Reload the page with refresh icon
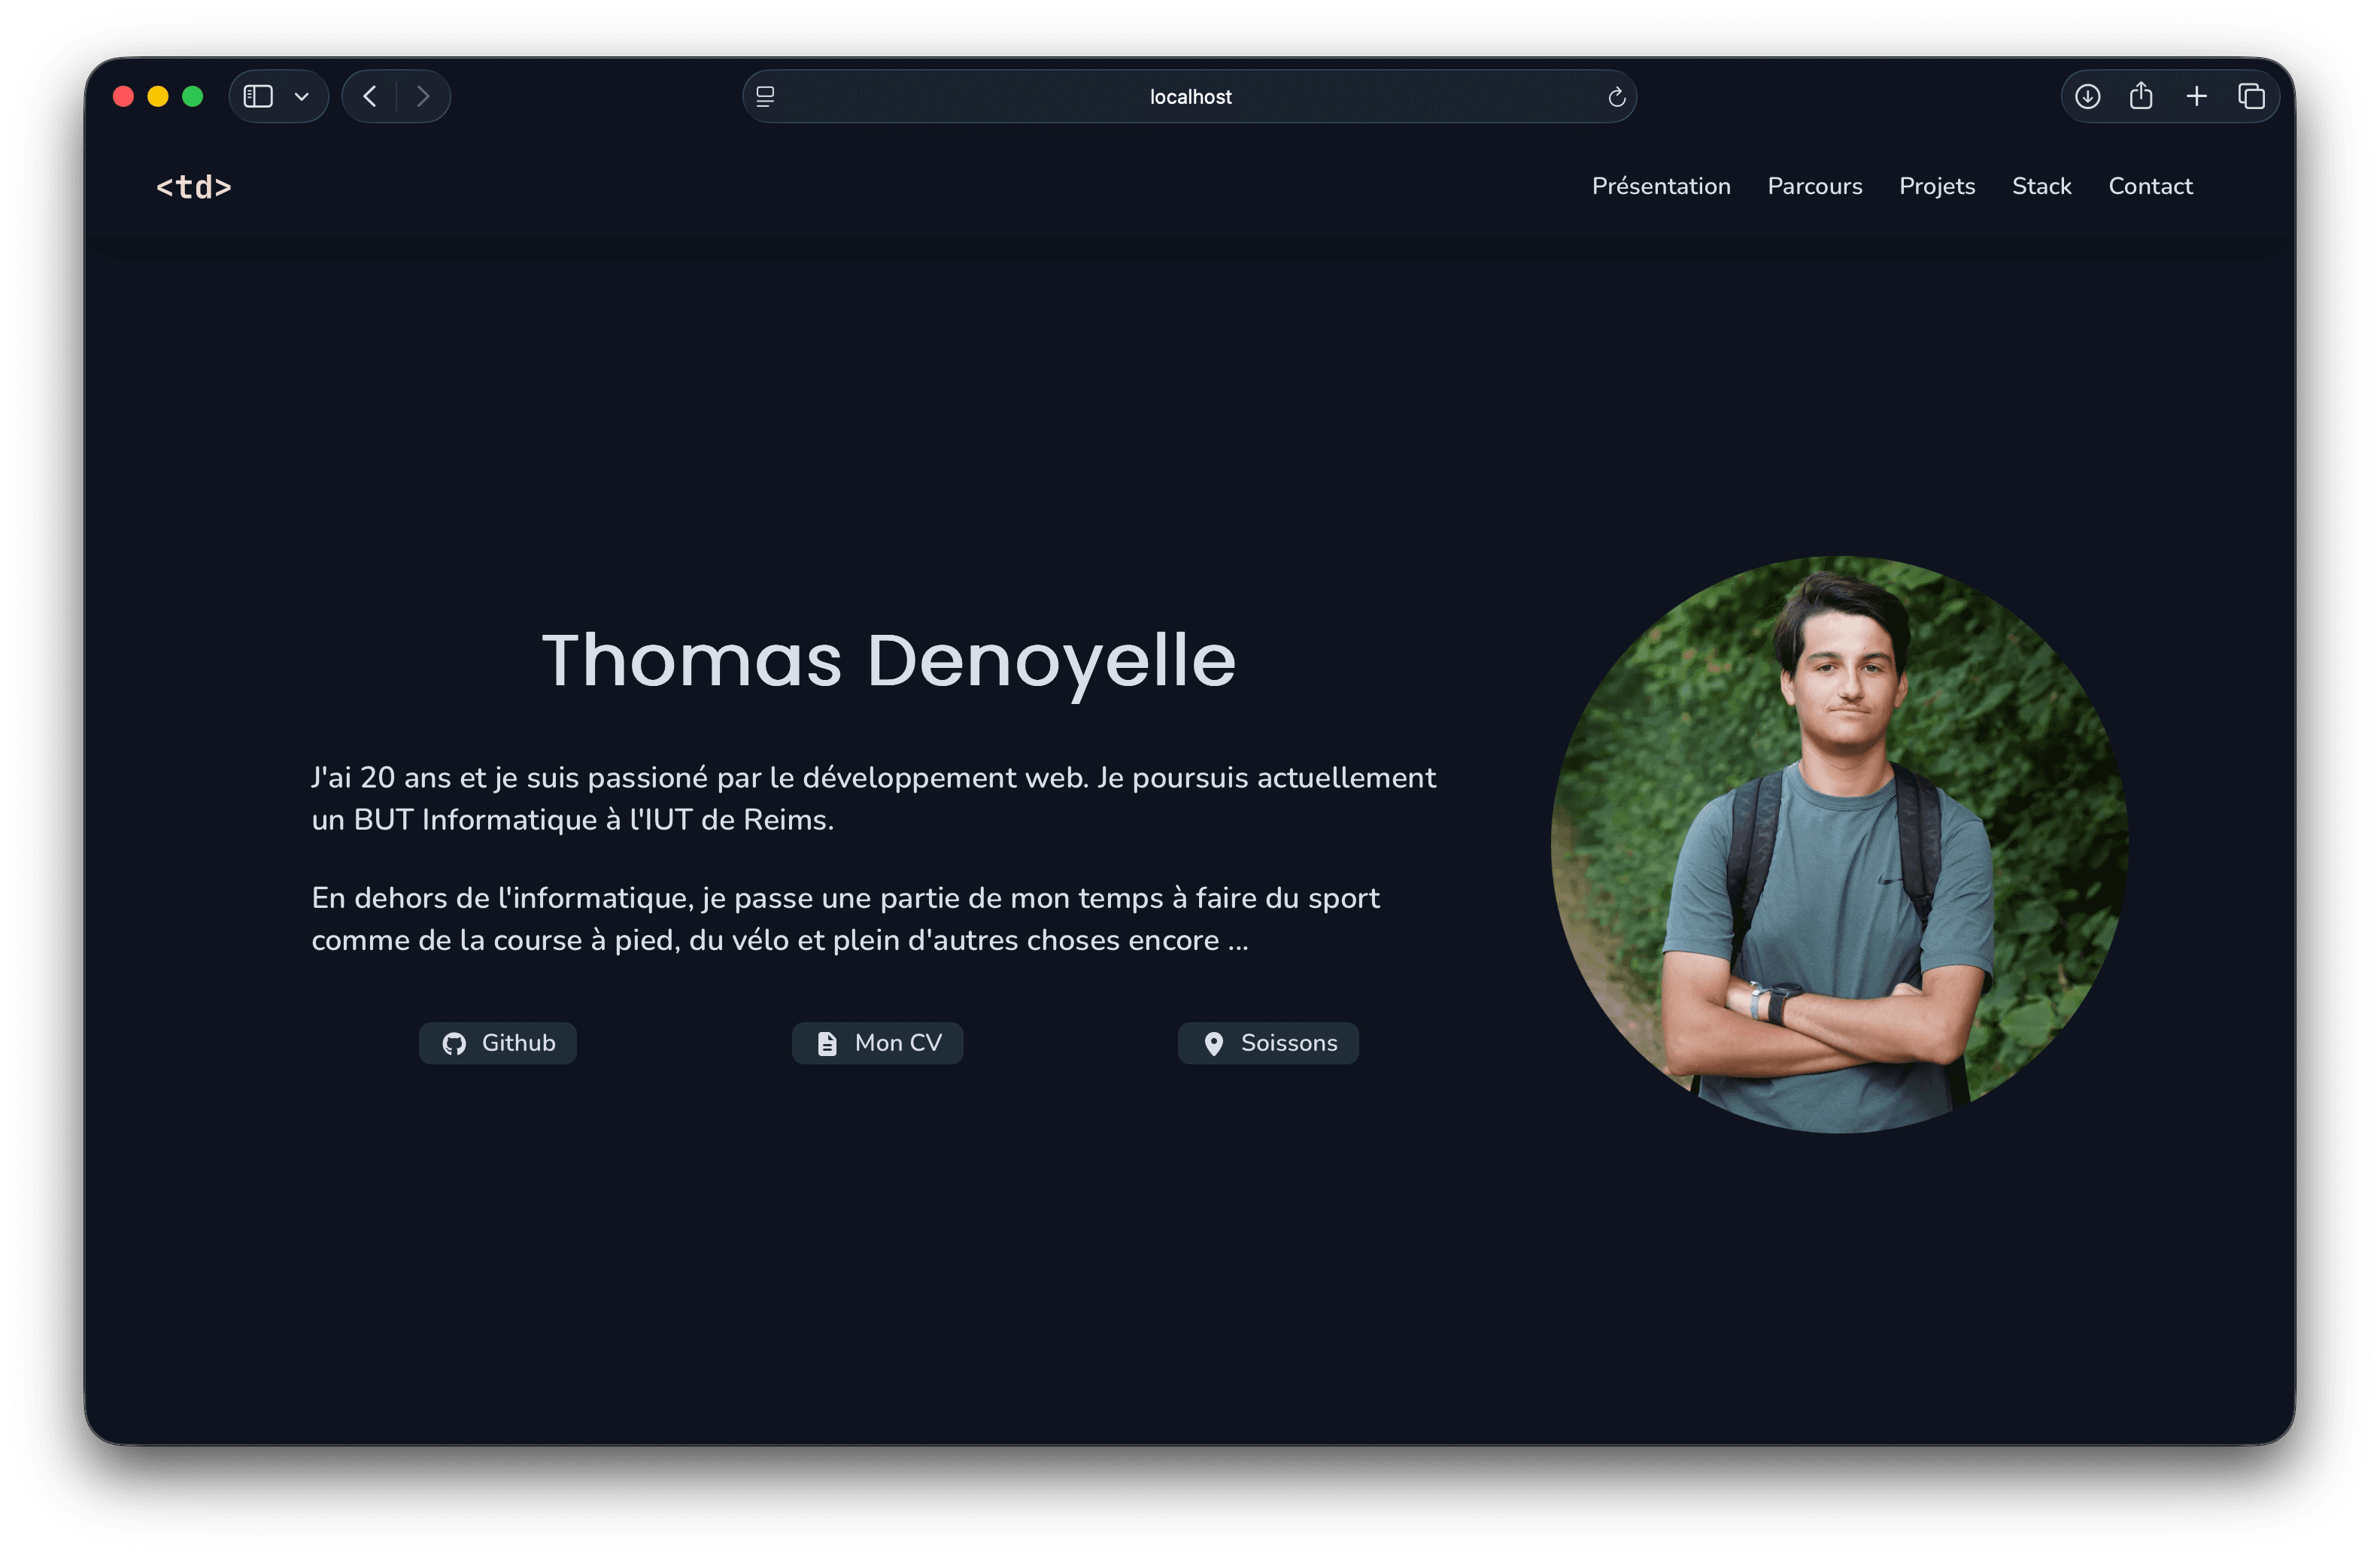Image resolution: width=2380 pixels, height=1557 pixels. [x=1616, y=97]
